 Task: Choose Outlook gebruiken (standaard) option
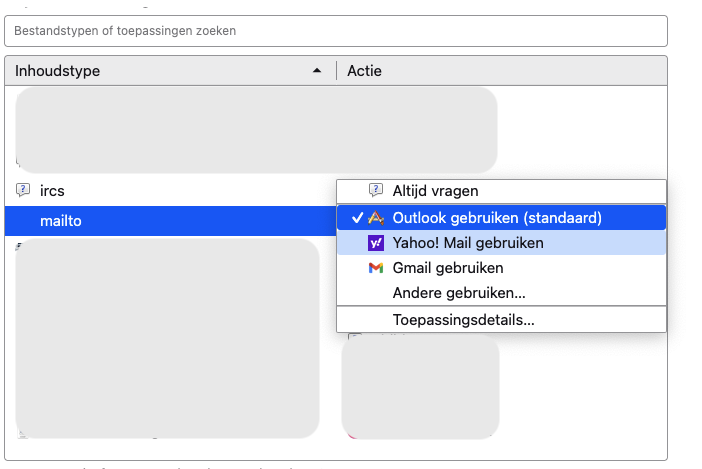click(x=501, y=218)
